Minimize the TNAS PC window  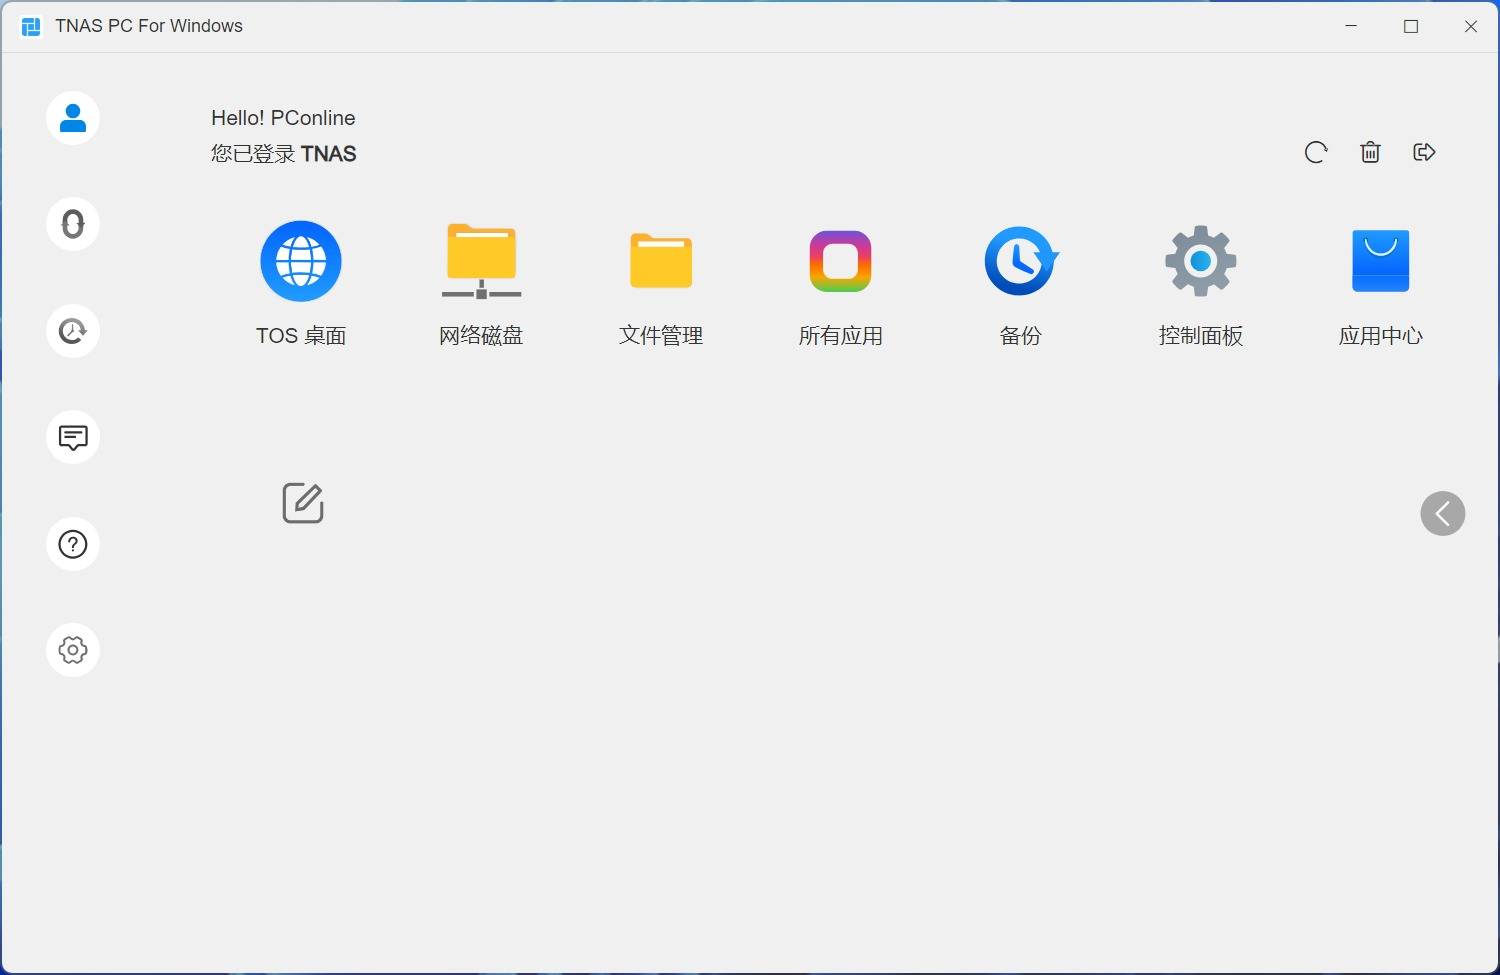1352,27
